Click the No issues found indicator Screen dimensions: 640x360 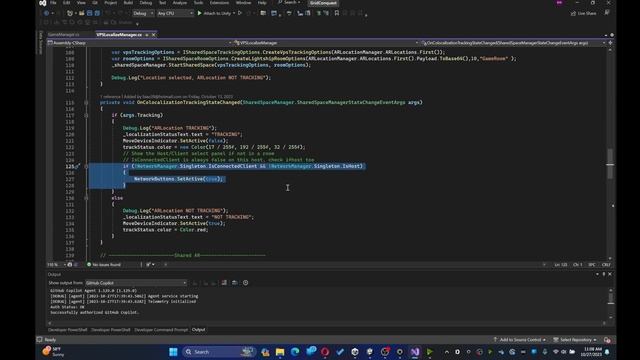[104, 264]
